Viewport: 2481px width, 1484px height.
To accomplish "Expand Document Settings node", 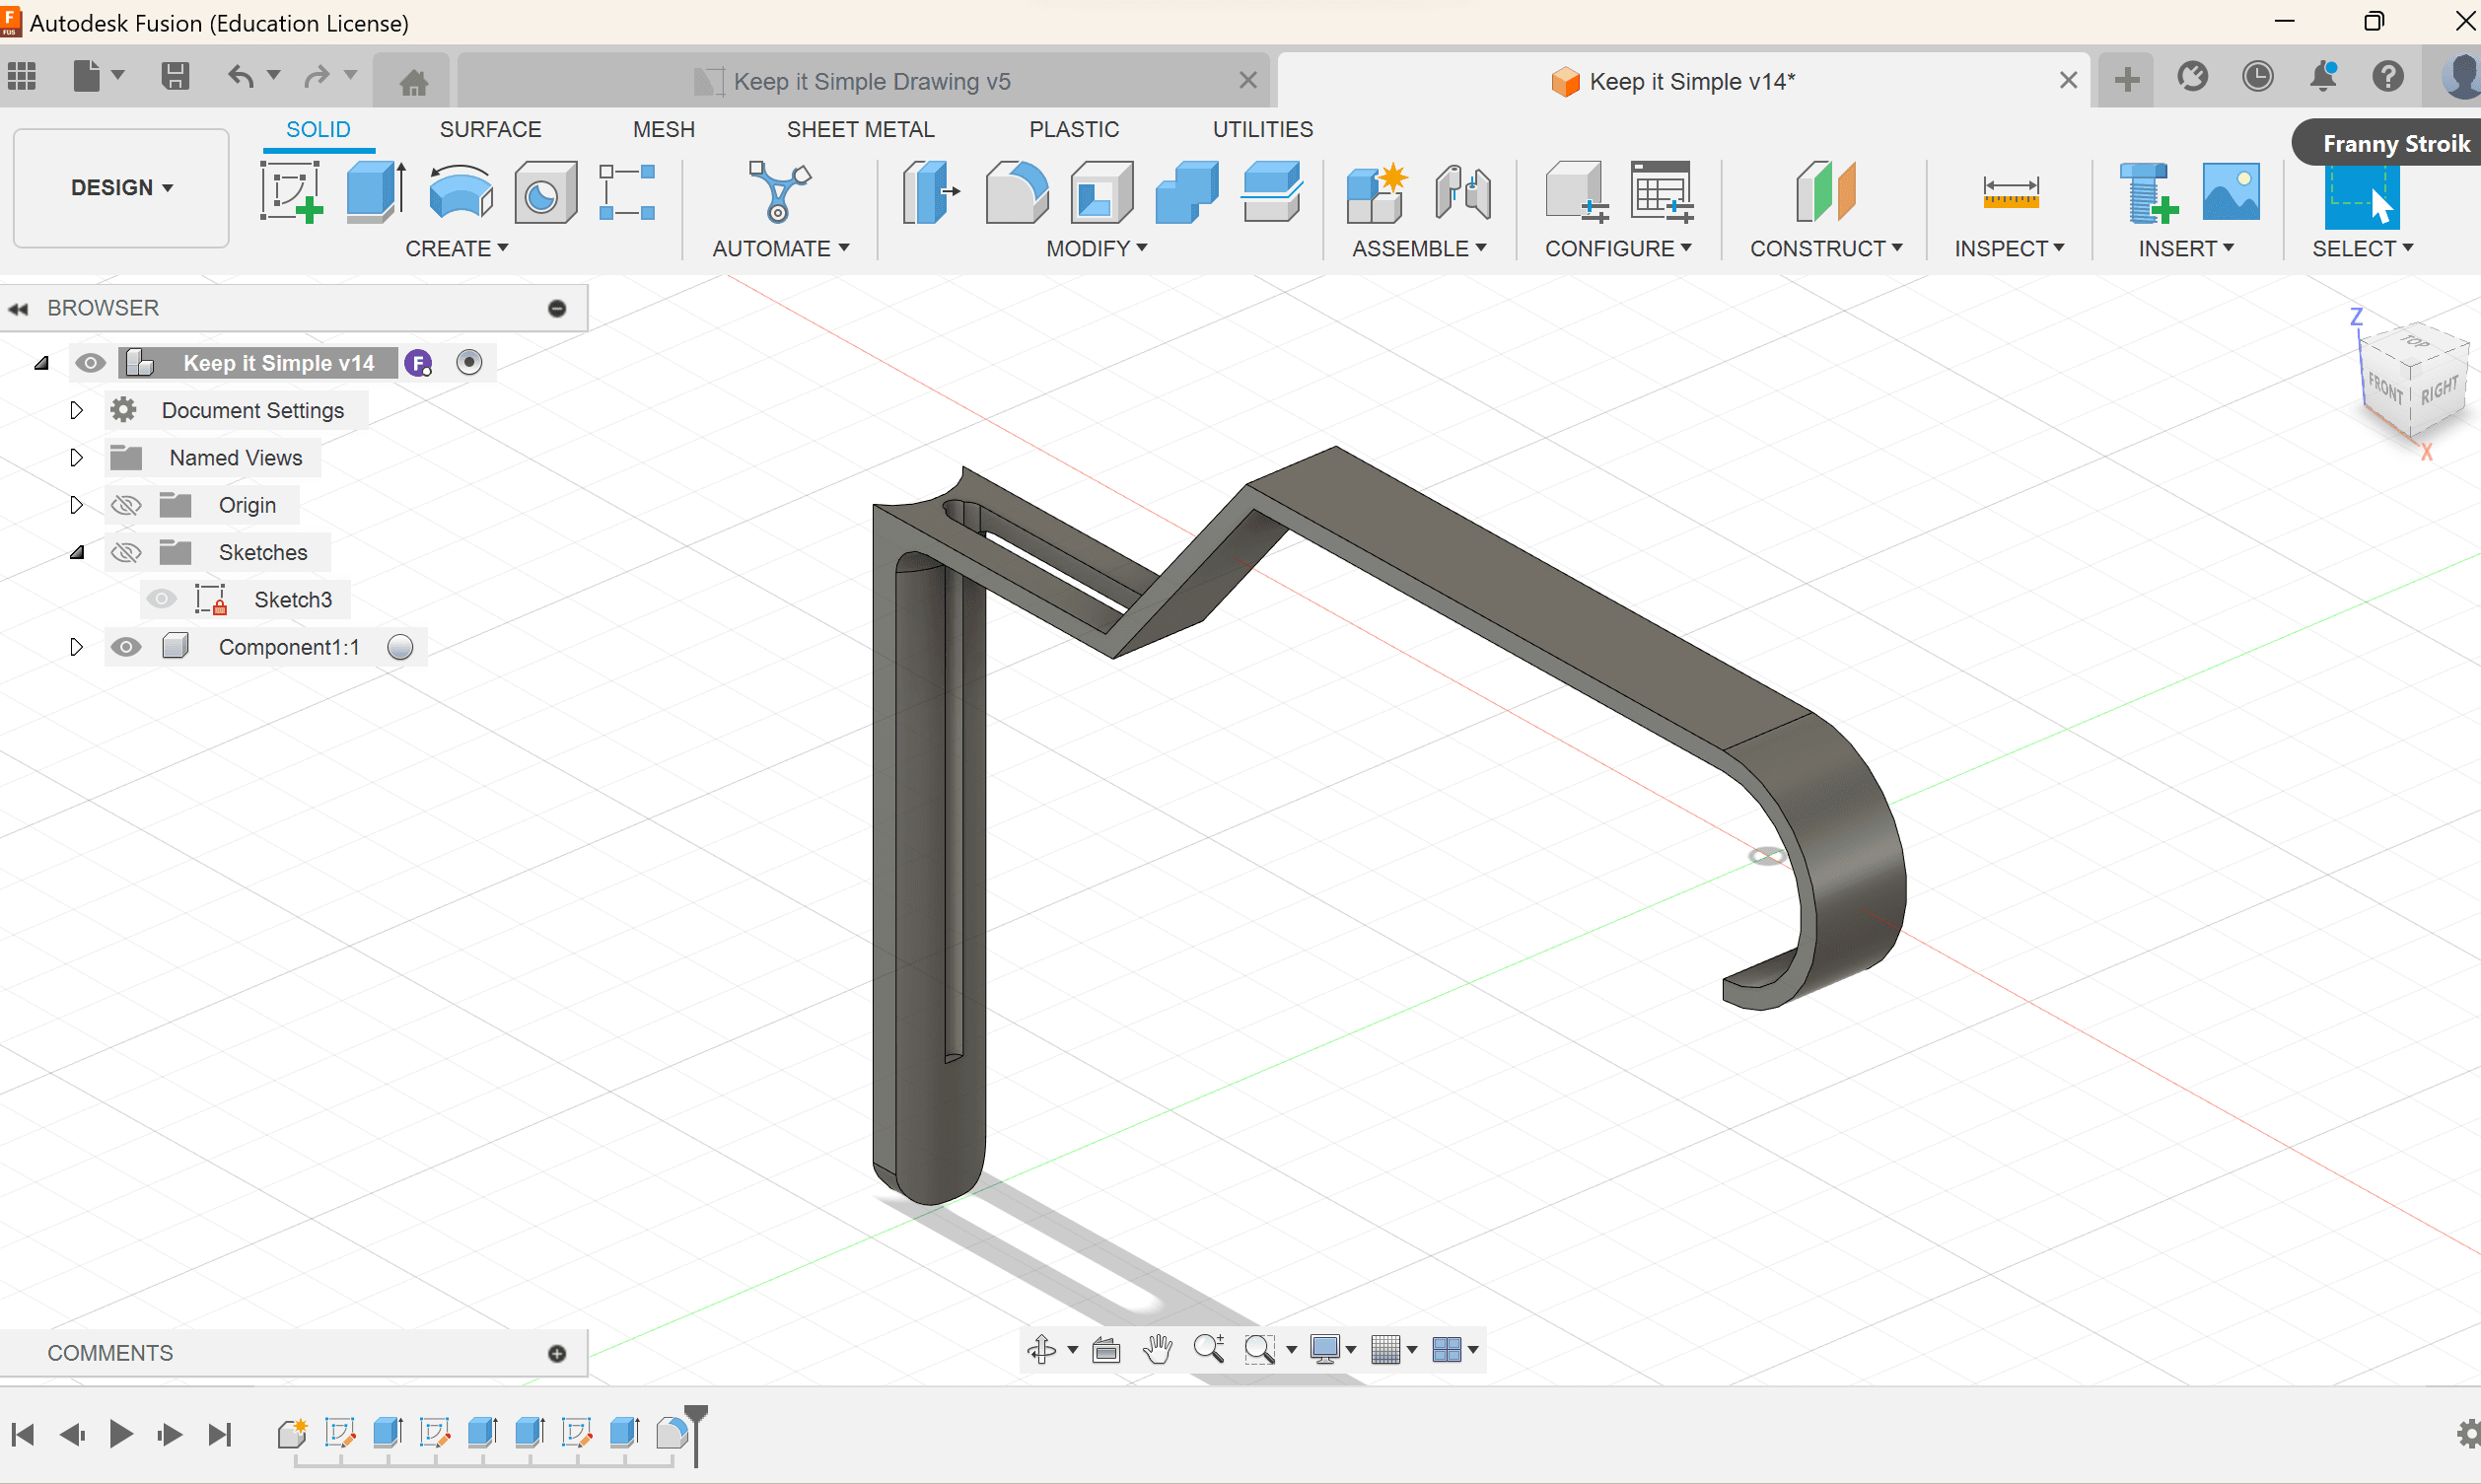I will point(76,410).
